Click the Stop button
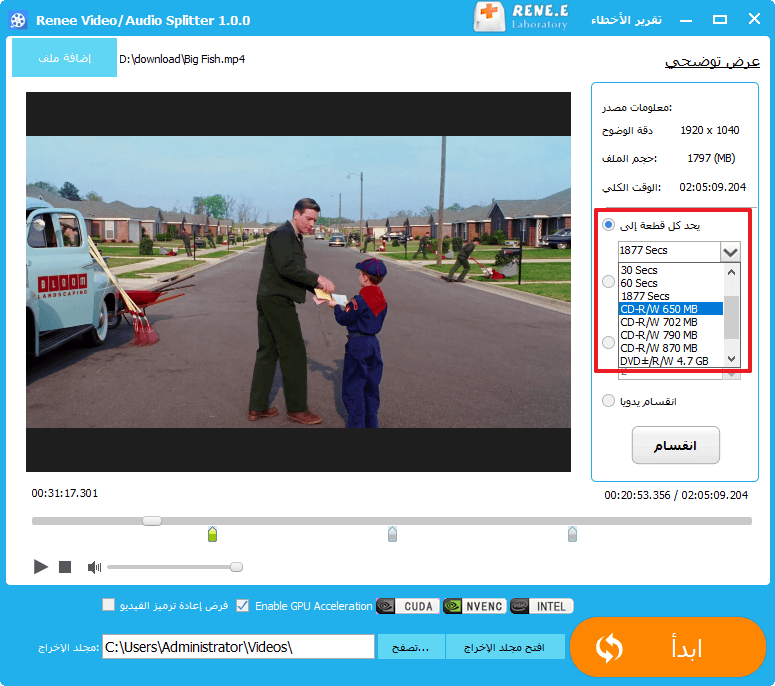Viewport: 775px width, 686px height. (65, 567)
